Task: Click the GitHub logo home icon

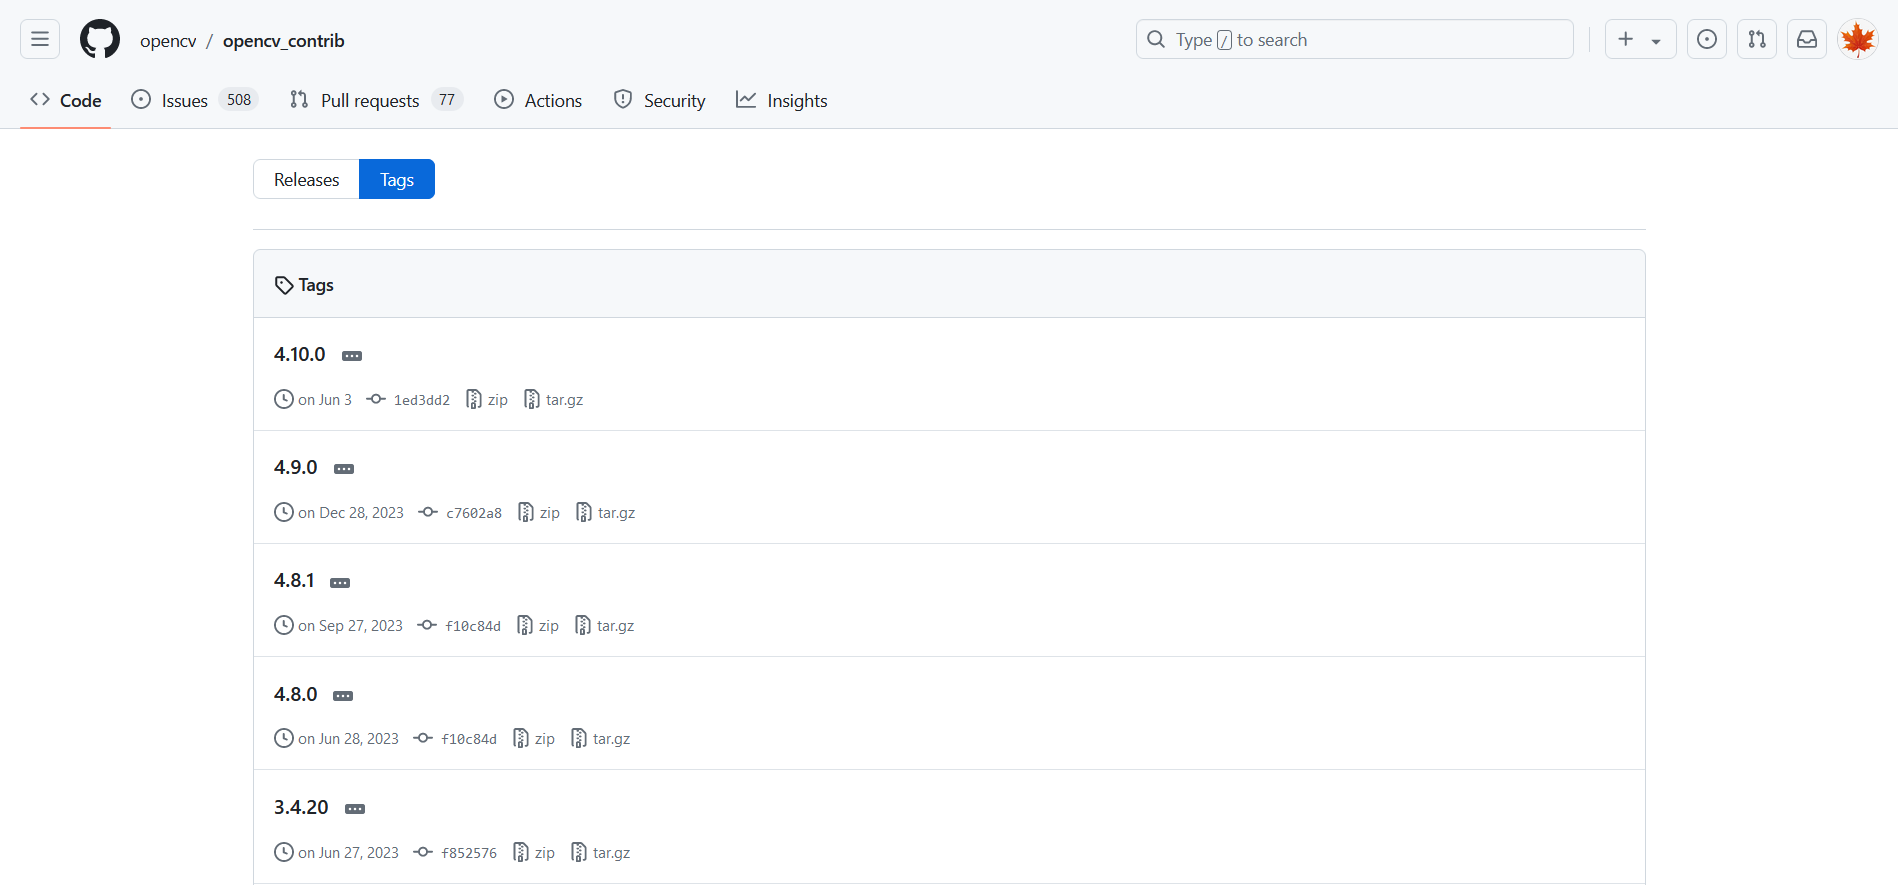Action: point(100,40)
